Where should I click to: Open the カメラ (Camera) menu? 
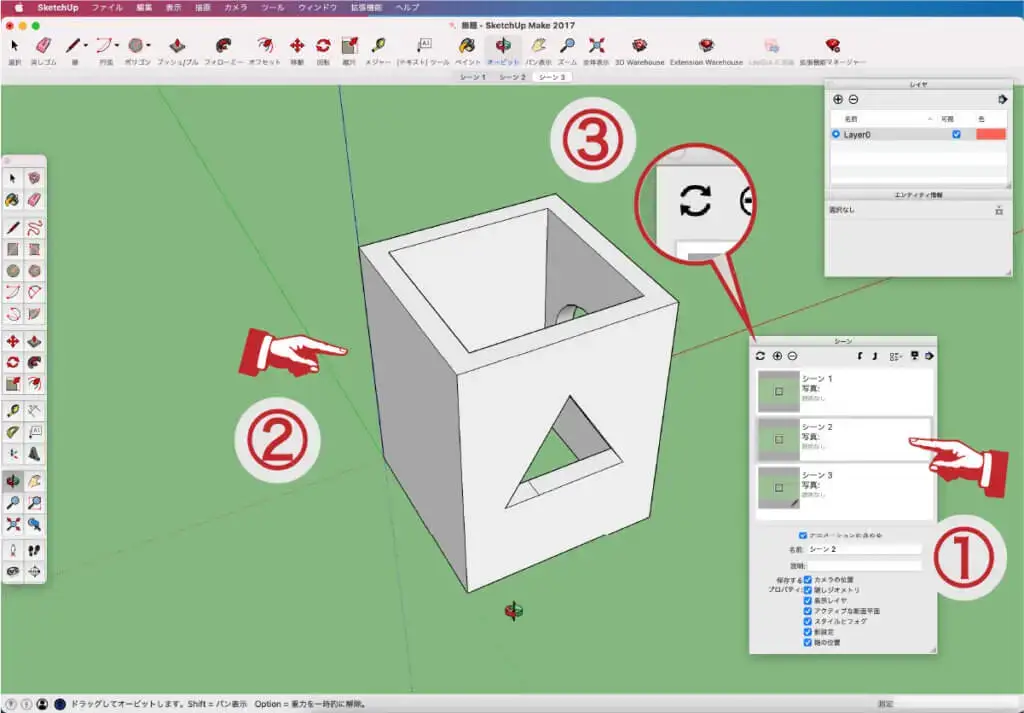[236, 7]
